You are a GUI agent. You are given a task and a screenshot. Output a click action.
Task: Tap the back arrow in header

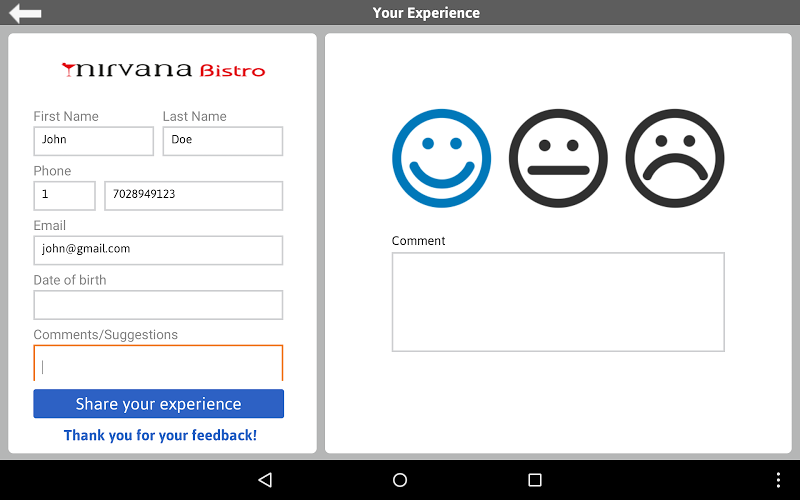click(25, 13)
